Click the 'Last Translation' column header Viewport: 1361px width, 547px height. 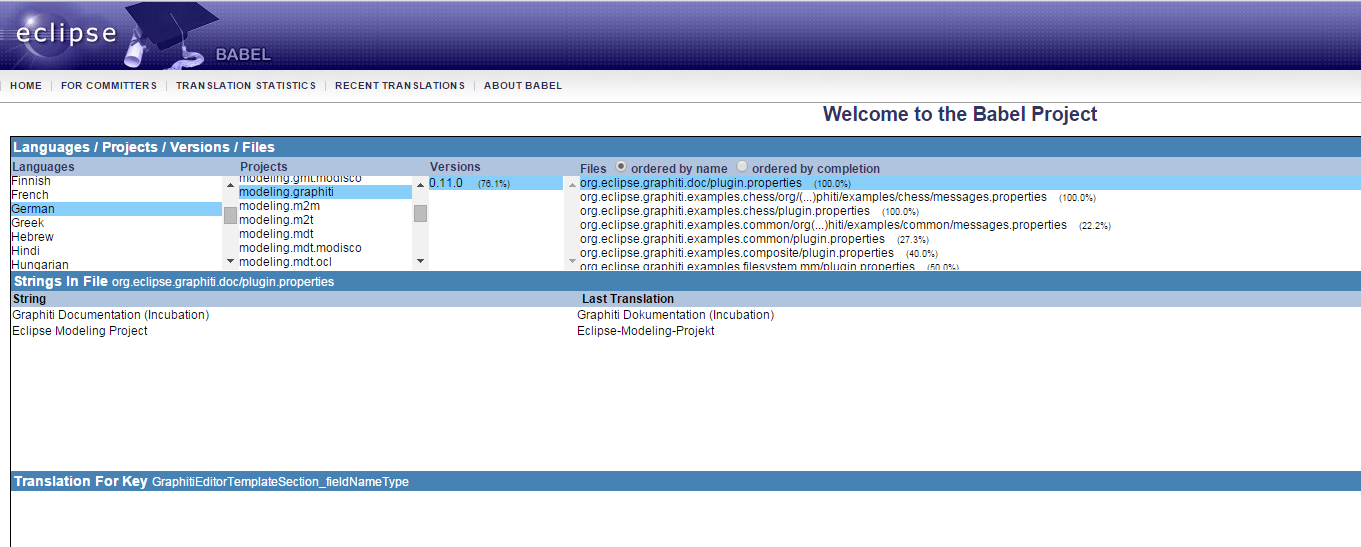tap(628, 299)
